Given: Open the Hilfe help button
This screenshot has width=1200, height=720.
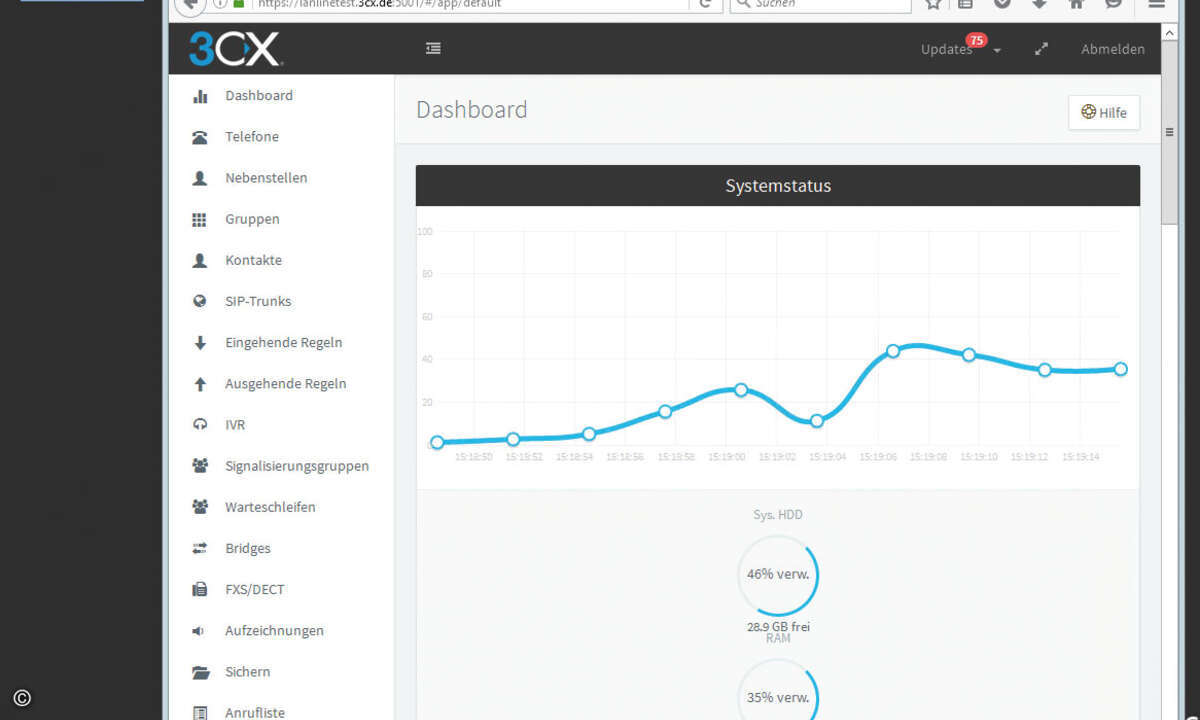Looking at the screenshot, I should click(x=1104, y=113).
